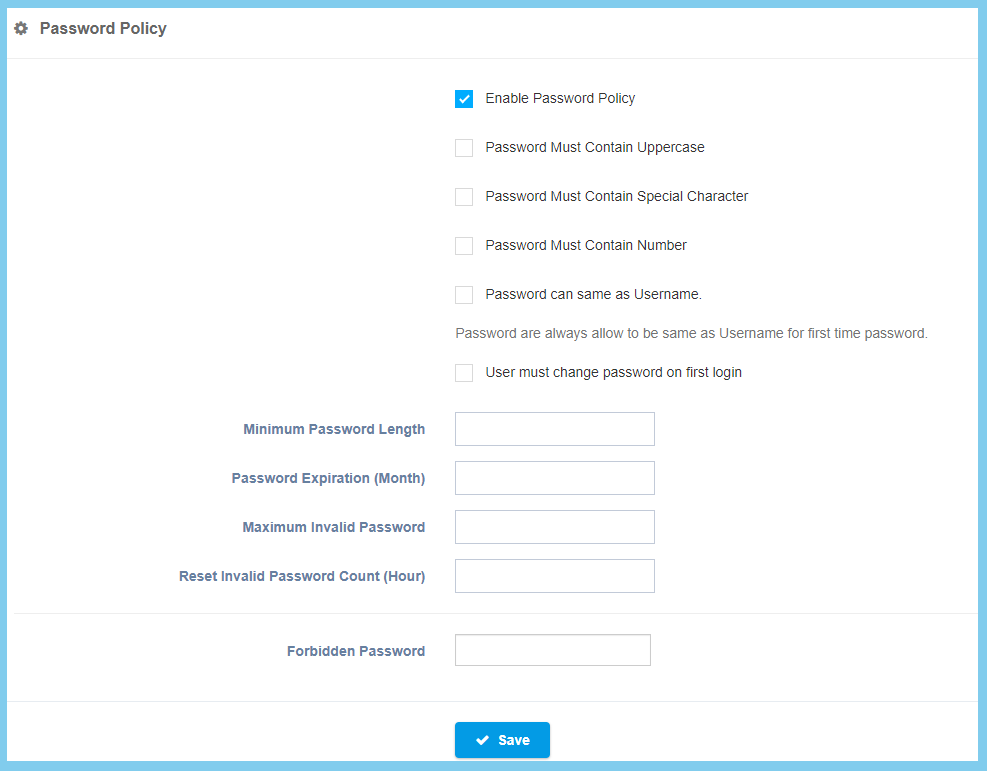Check Password Must Contain Number option
This screenshot has height=771, width=987.
464,246
